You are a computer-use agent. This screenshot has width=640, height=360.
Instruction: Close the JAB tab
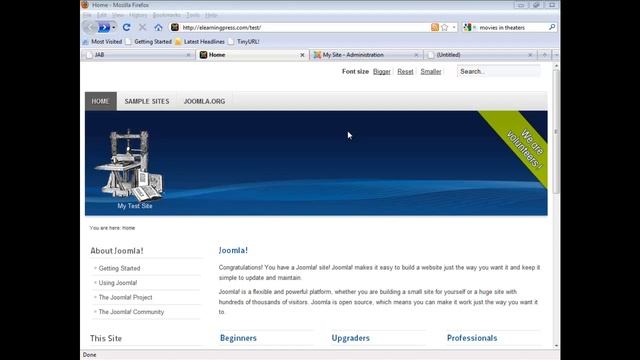188,55
